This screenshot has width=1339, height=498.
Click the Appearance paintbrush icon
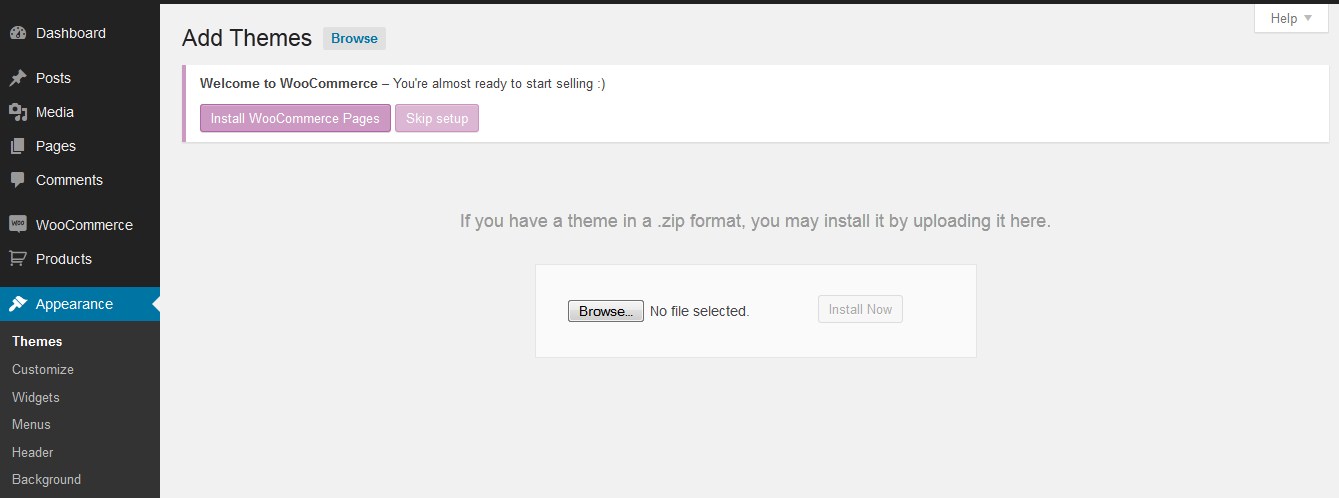click(x=18, y=304)
